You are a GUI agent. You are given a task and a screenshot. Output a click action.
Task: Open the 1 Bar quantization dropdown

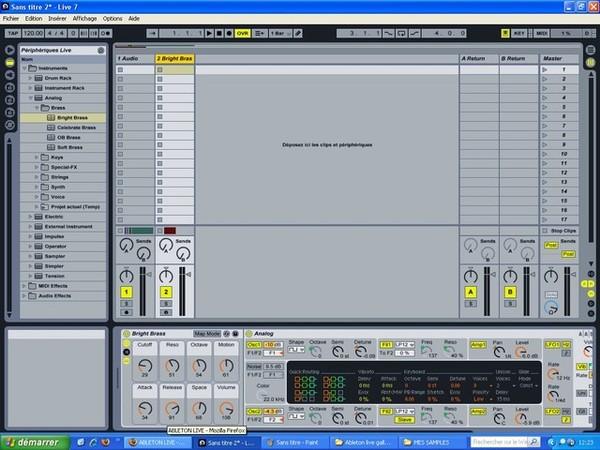pos(280,33)
